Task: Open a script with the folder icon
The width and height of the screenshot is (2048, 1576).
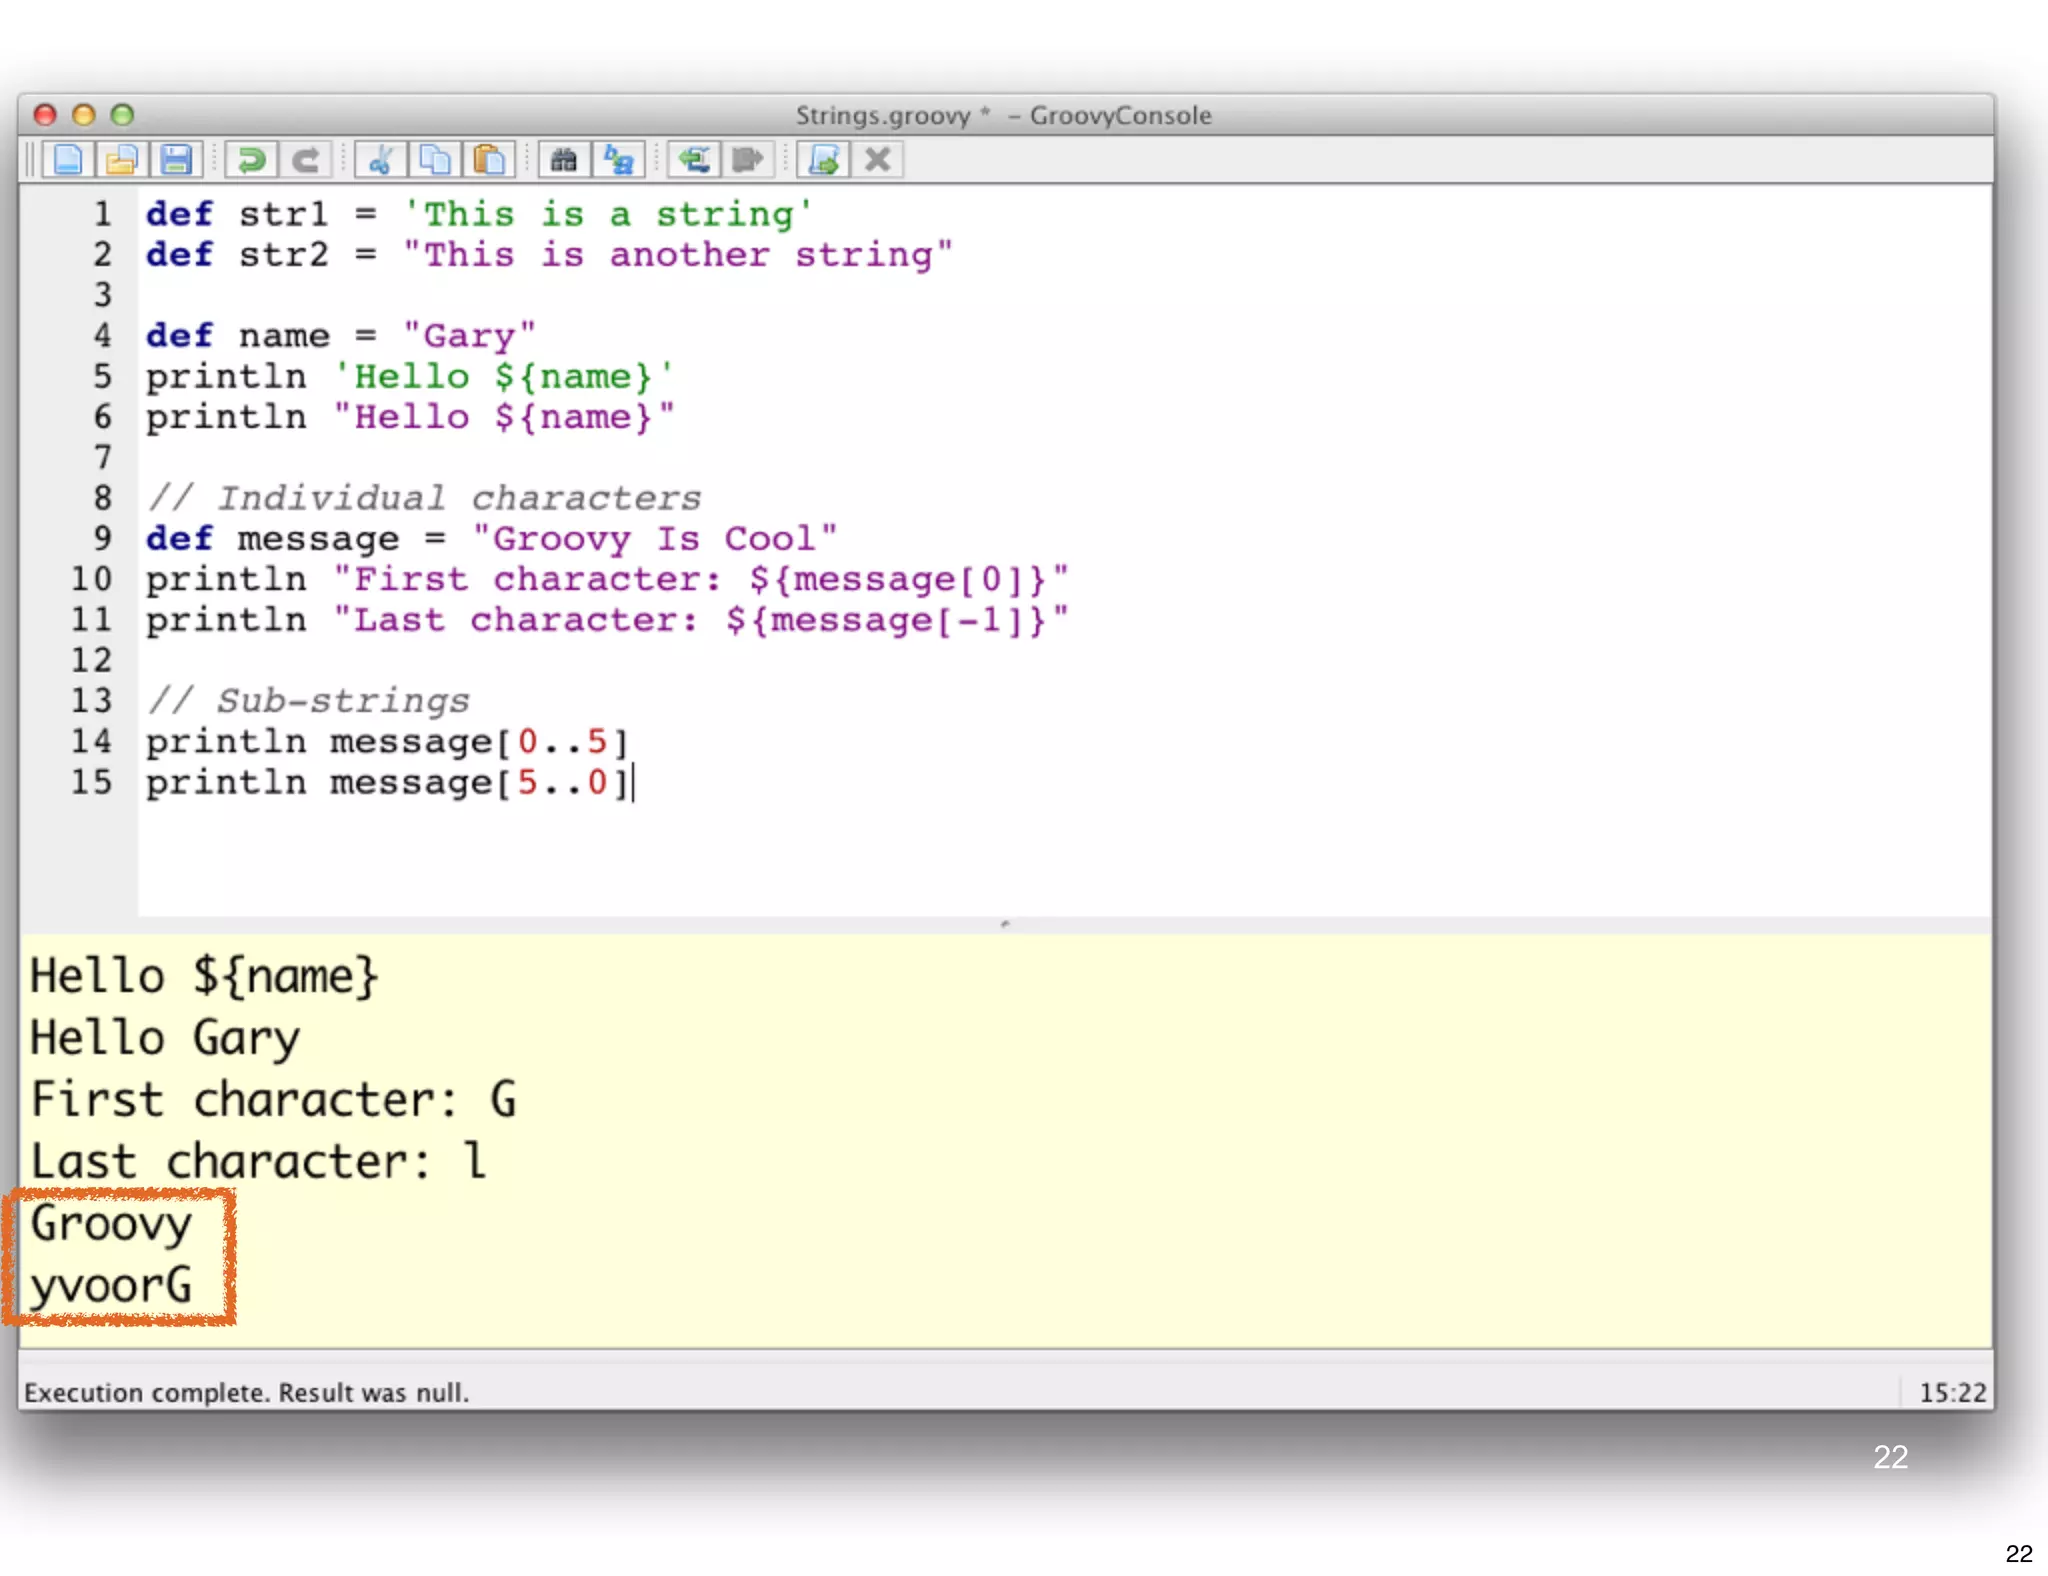Action: [x=122, y=160]
